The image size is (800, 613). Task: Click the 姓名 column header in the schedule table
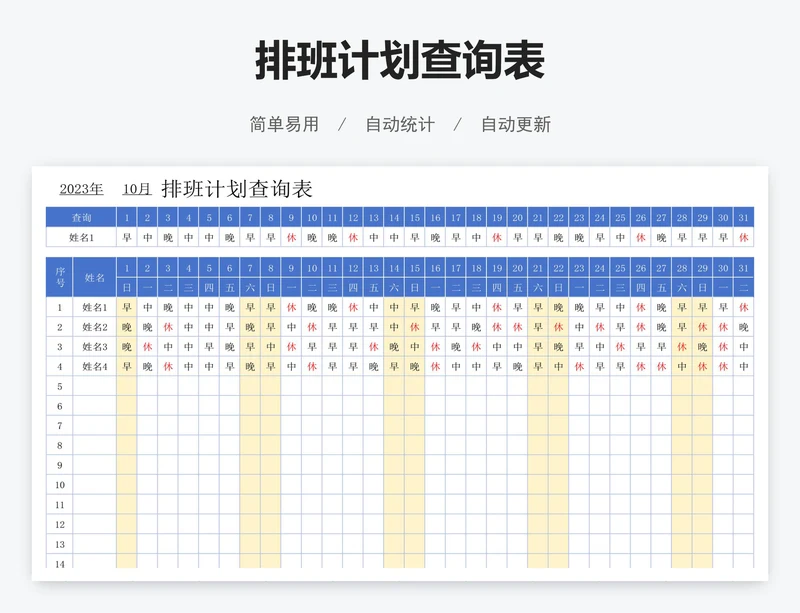click(x=94, y=277)
